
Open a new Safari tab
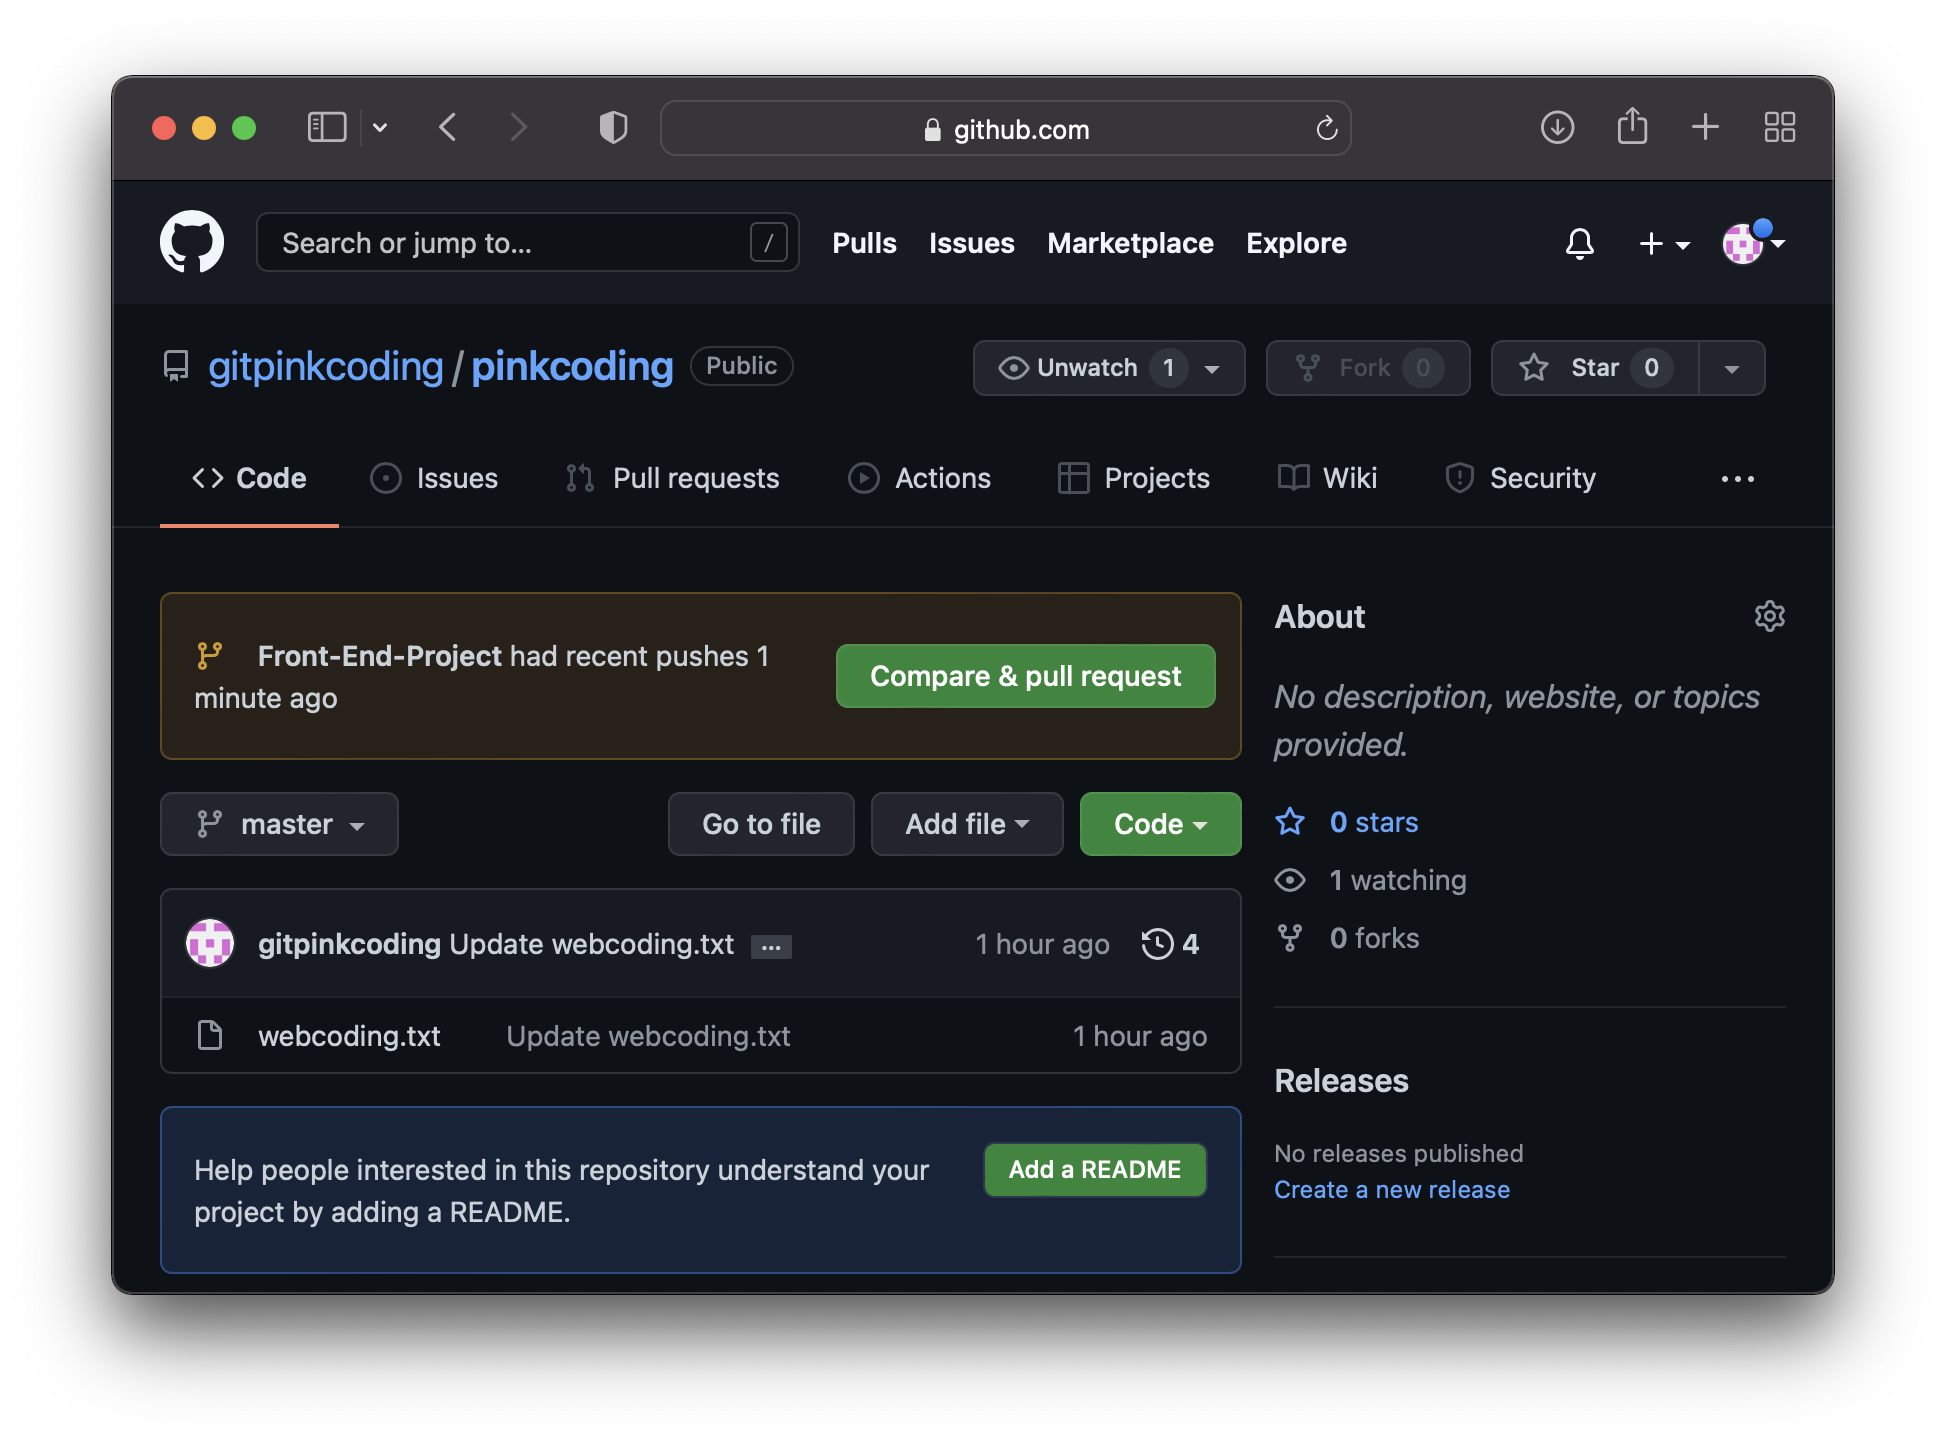coord(1705,127)
